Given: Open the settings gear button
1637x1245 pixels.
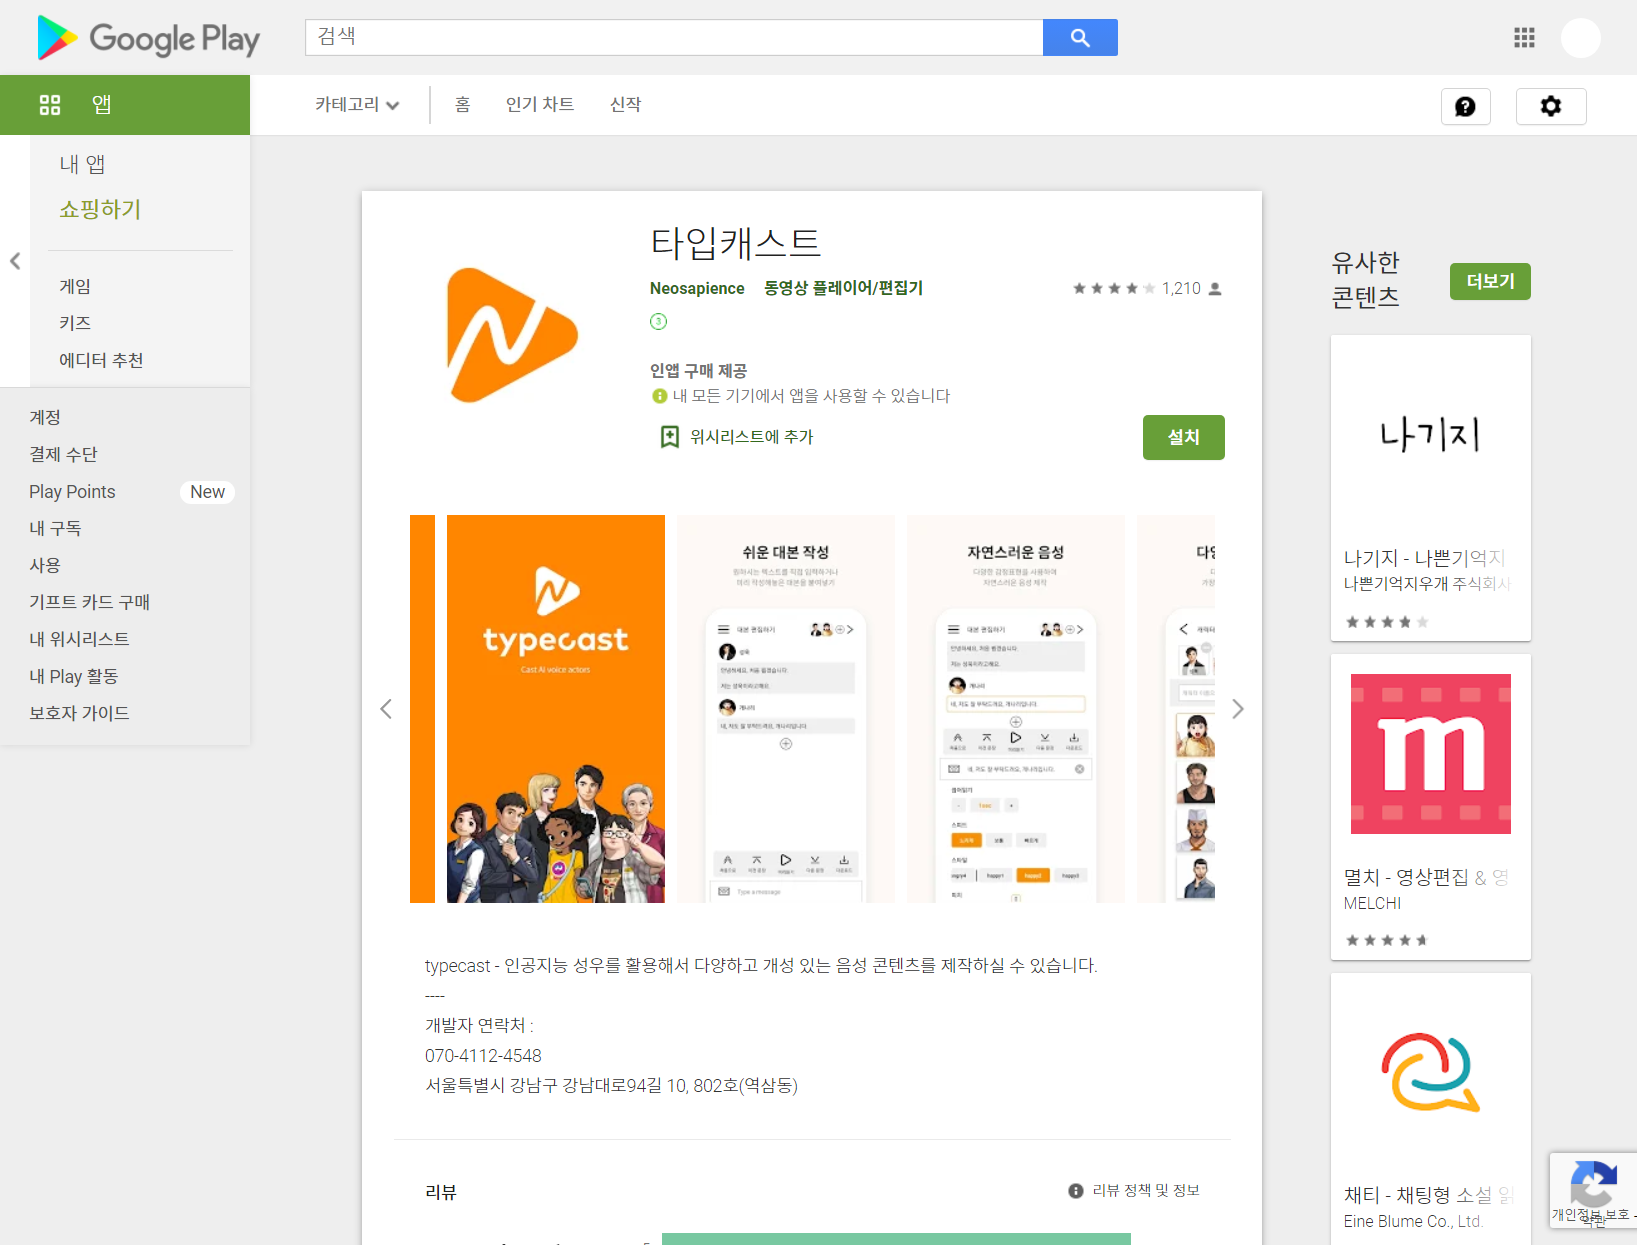Looking at the screenshot, I should click(1551, 106).
